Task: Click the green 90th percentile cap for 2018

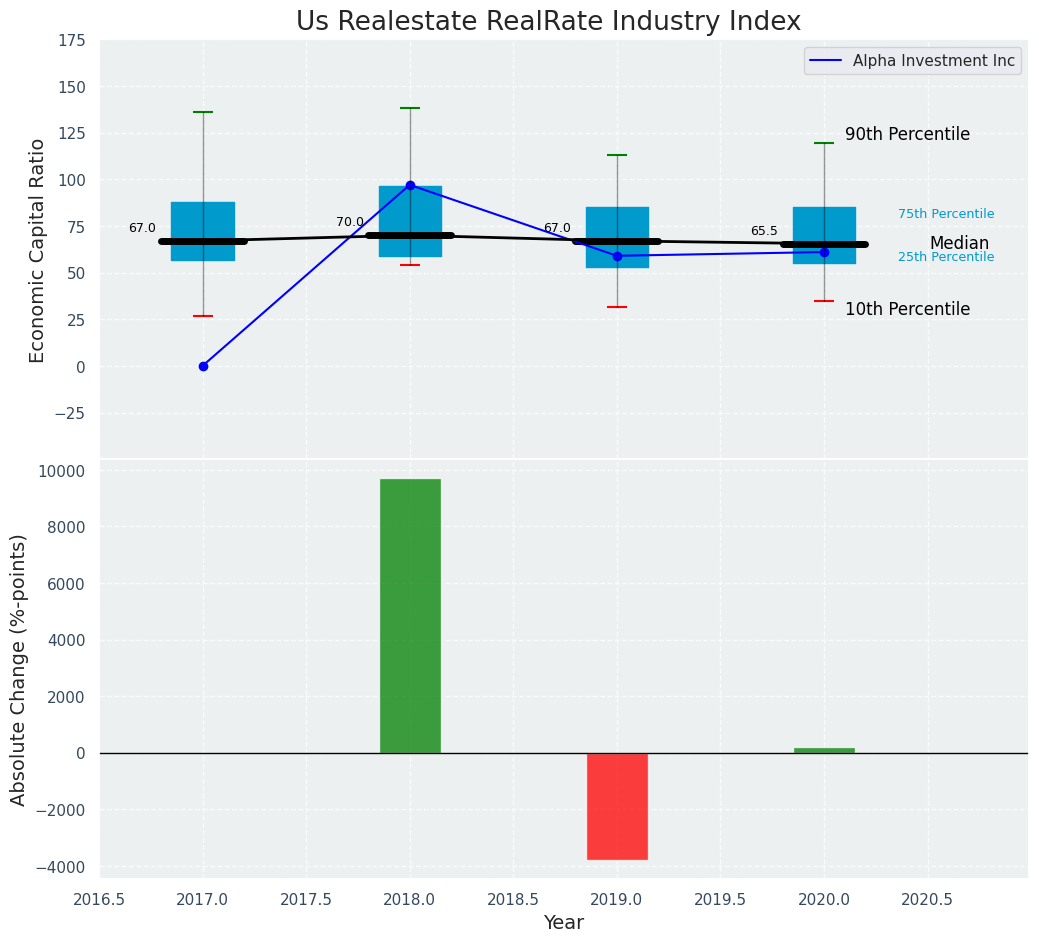Action: (410, 108)
